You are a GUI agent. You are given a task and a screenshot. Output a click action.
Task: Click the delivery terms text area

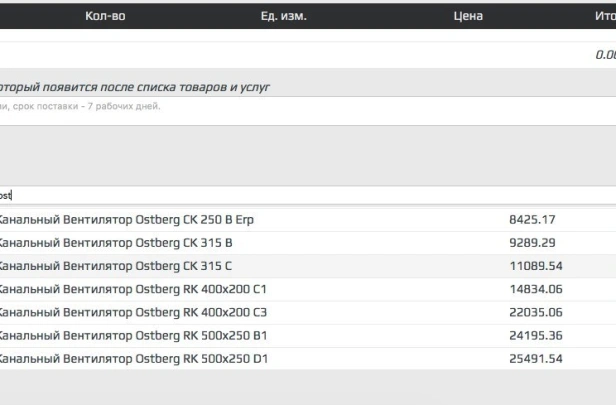point(300,107)
